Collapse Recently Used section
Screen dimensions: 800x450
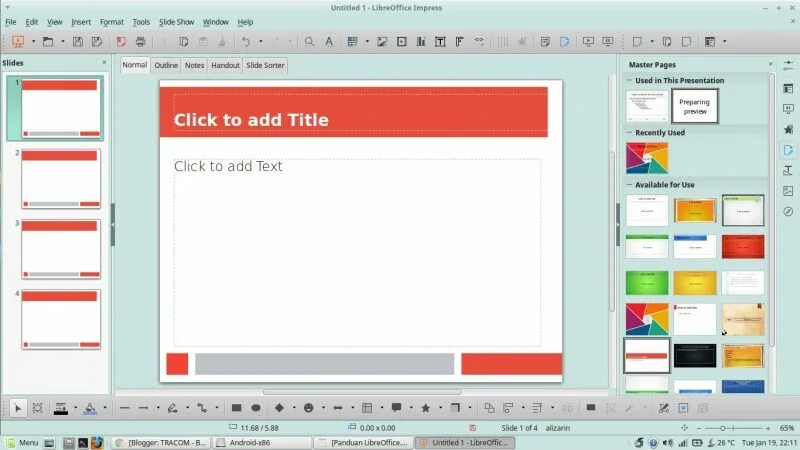(x=629, y=133)
